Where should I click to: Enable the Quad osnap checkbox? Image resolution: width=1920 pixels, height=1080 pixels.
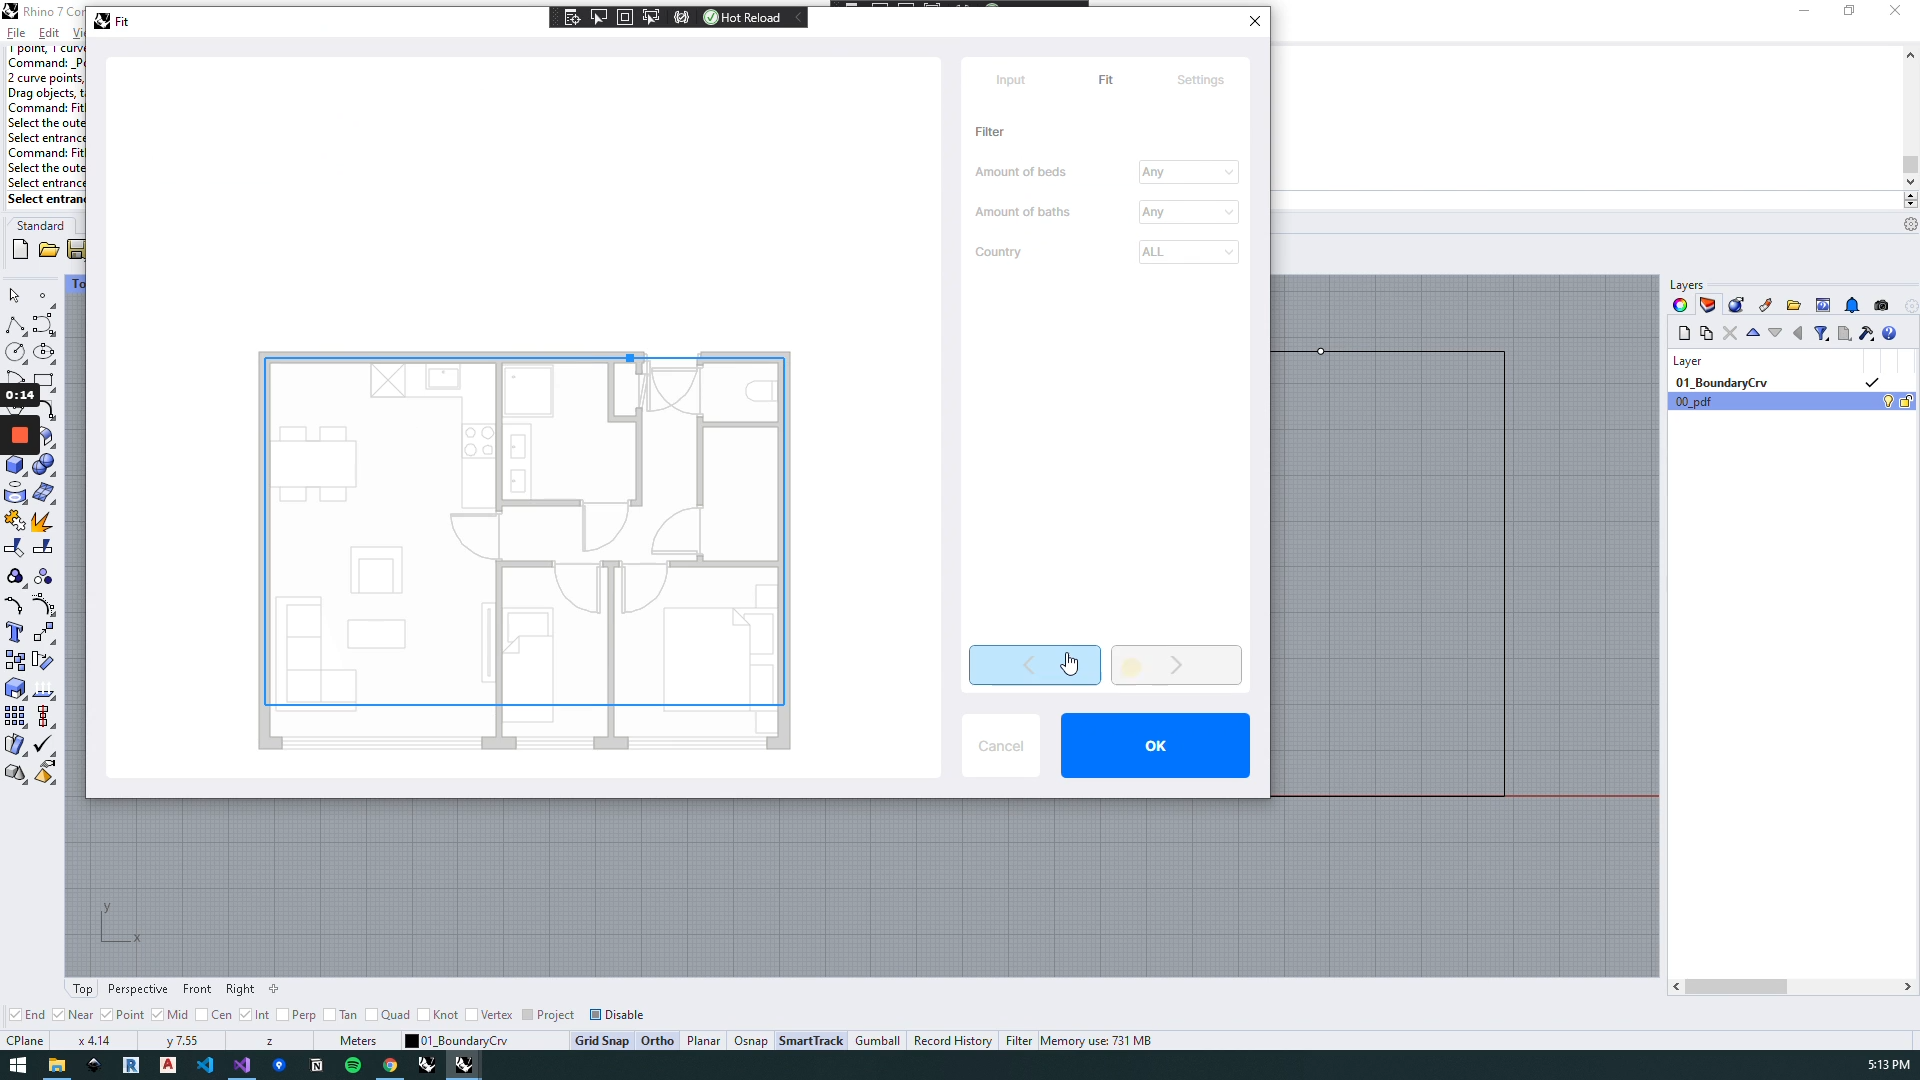click(372, 1015)
